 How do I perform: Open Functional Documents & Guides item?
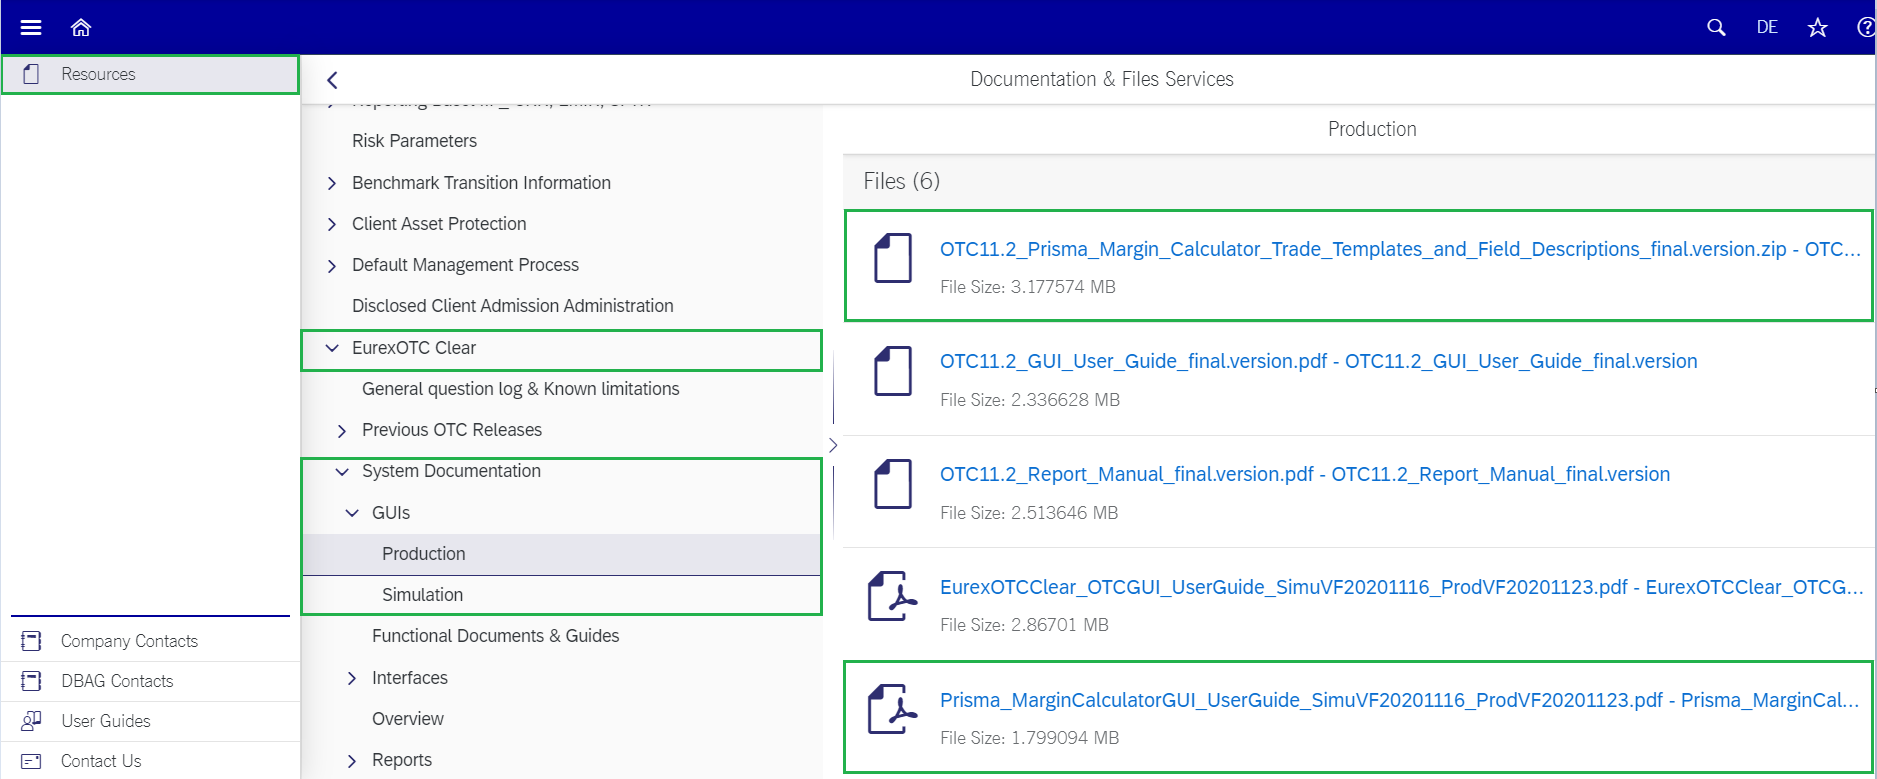pos(495,636)
